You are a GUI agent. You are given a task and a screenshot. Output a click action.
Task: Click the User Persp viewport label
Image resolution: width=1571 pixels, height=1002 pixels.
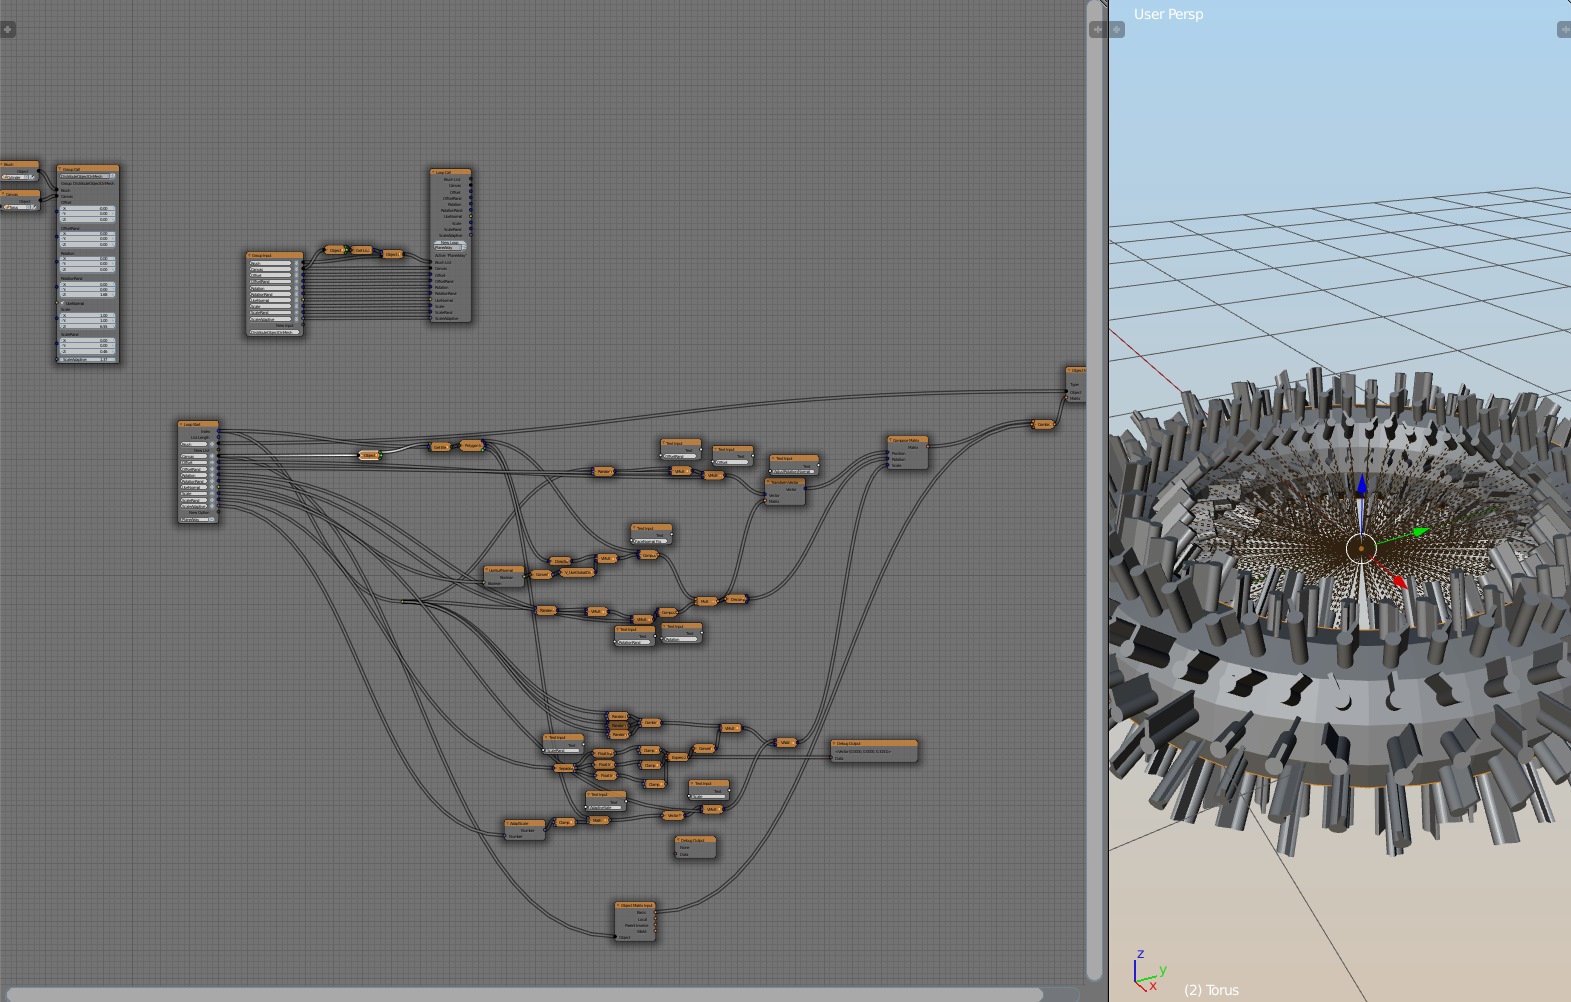coord(1168,14)
